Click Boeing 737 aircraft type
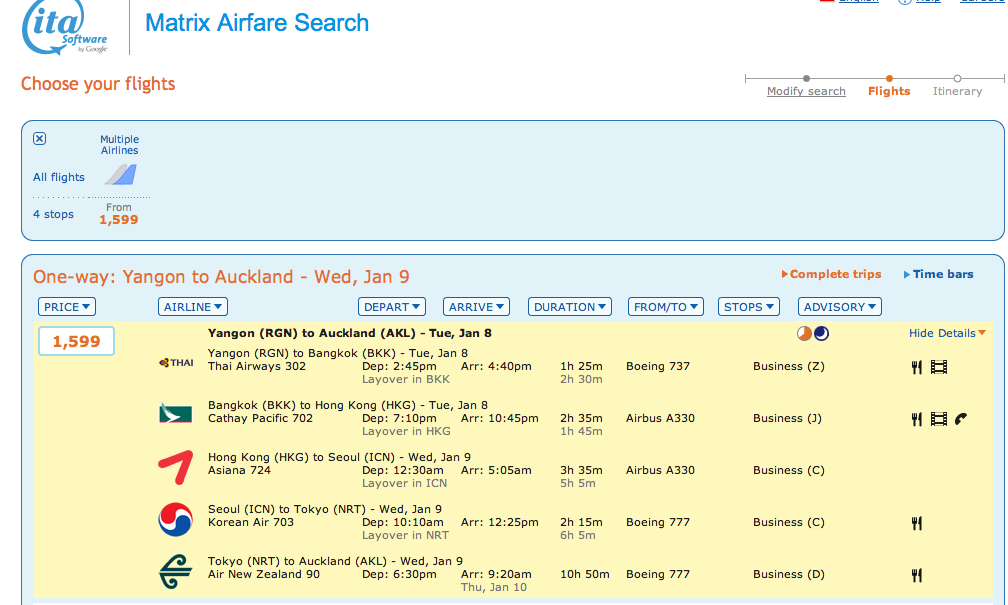Image resolution: width=1008 pixels, height=605 pixels. [x=658, y=366]
